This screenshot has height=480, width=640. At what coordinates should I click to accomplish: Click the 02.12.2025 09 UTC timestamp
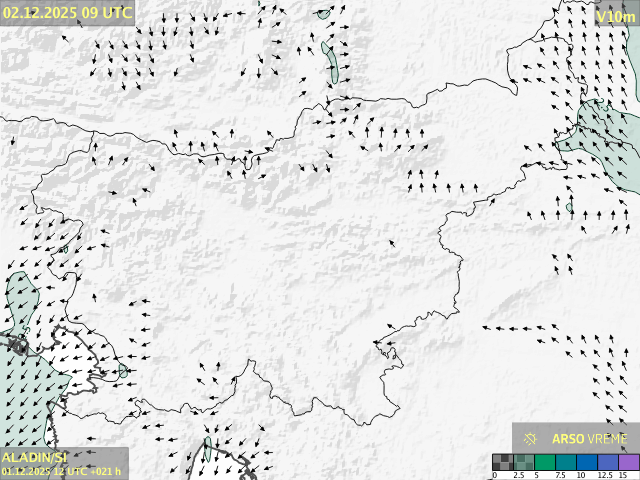66,12
